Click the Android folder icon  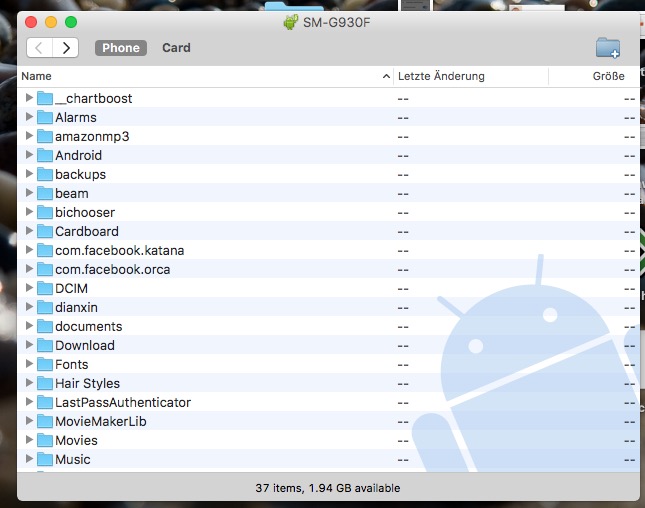click(44, 155)
